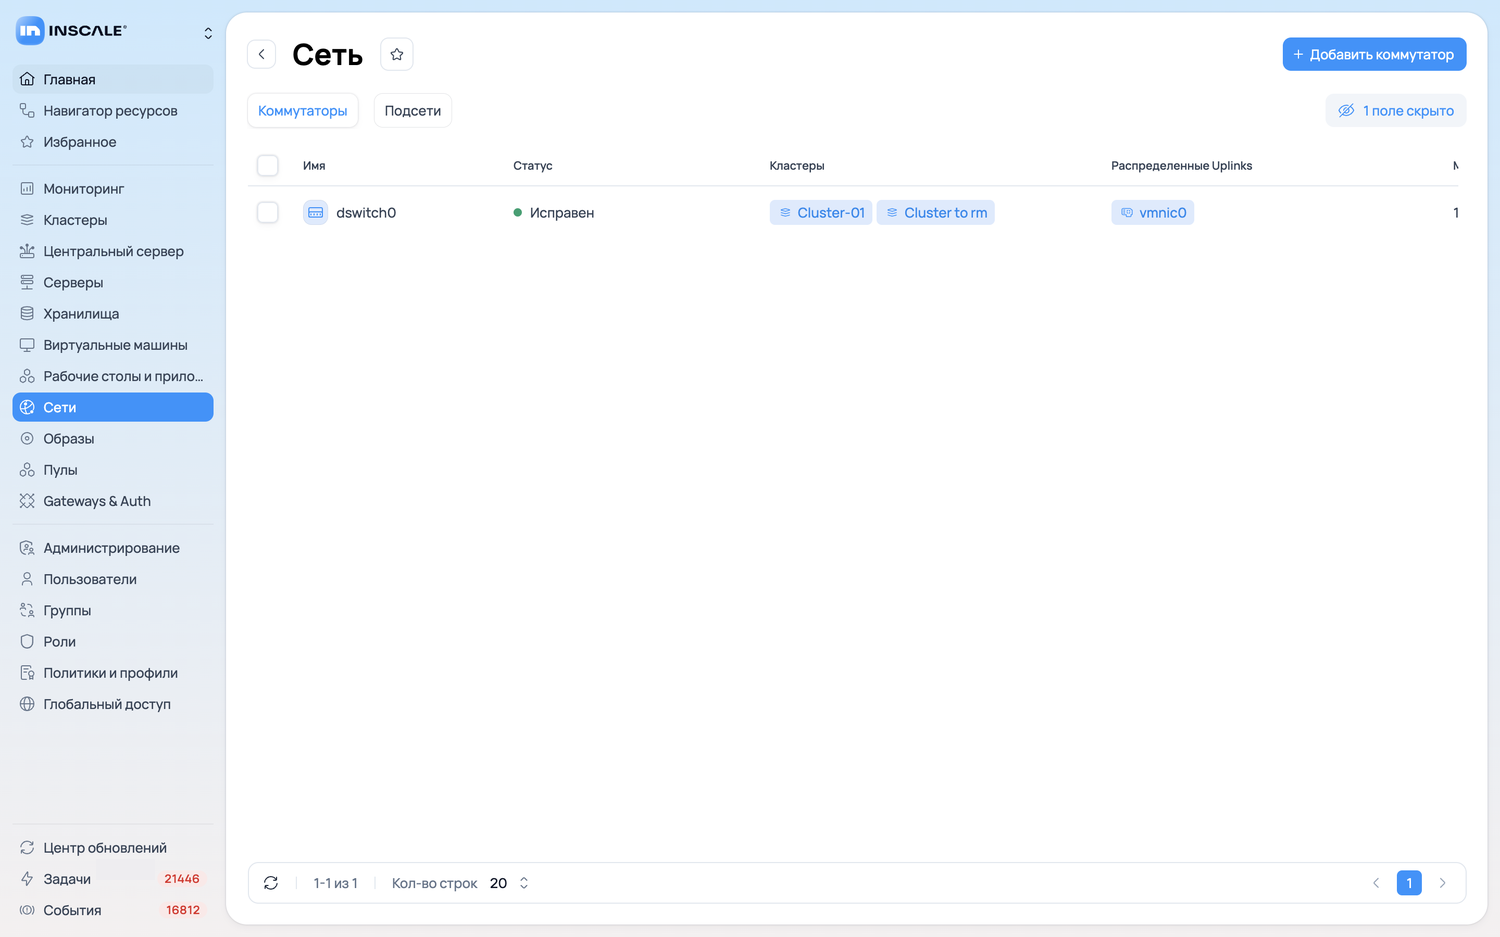
Task: Go to Главная in the sidebar
Action: tap(113, 79)
